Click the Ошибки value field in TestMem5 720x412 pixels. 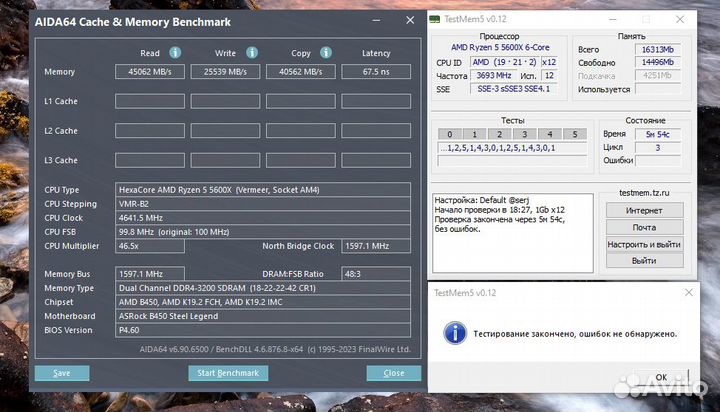point(658,160)
